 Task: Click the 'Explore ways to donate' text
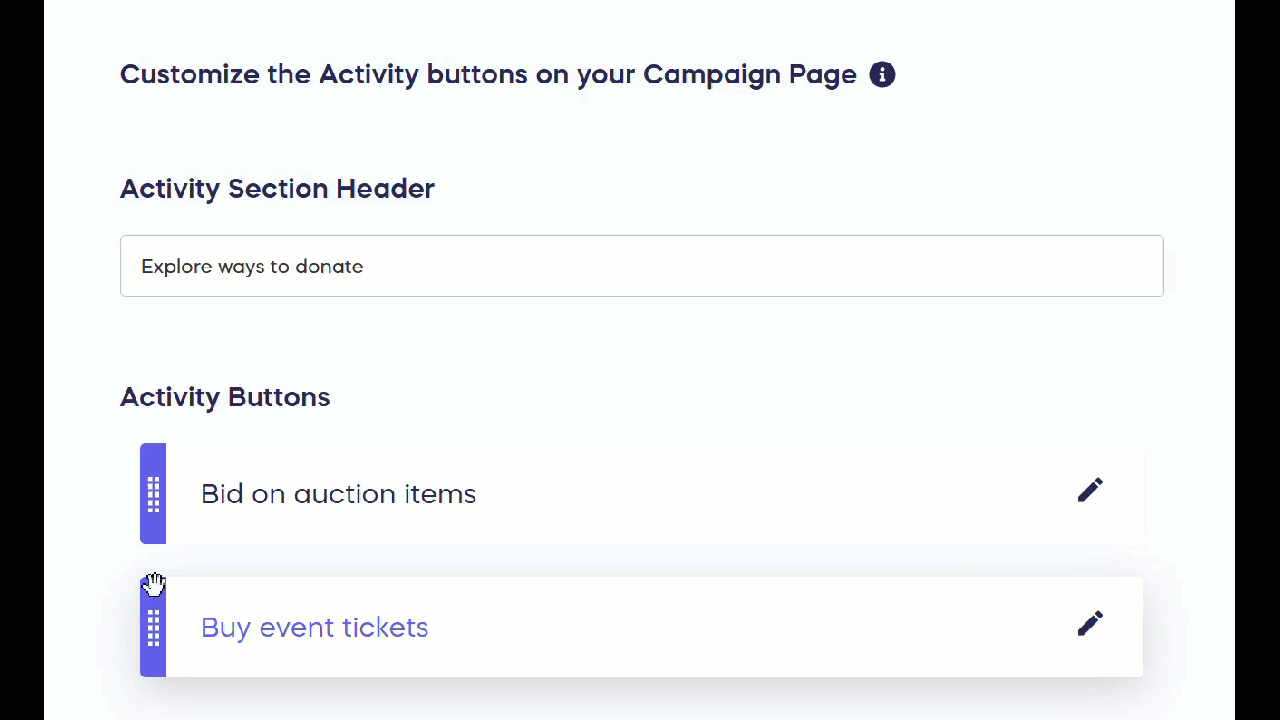pos(252,267)
